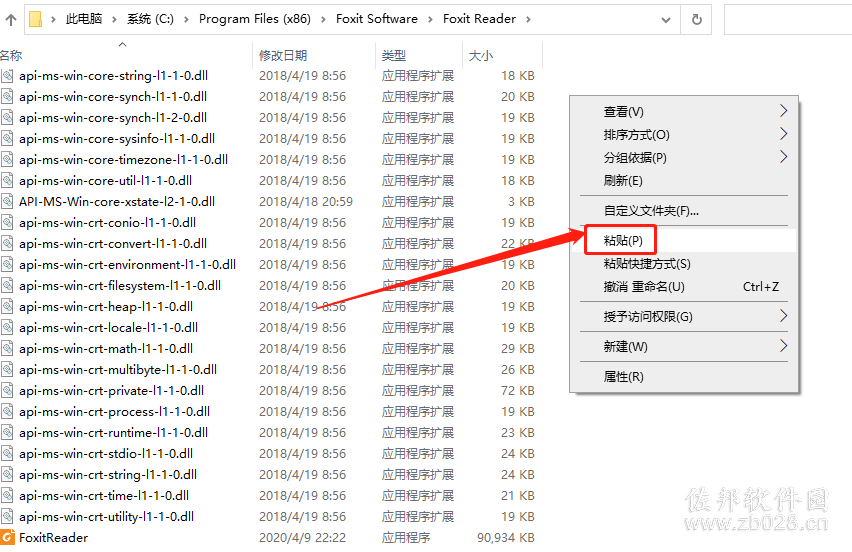Open 排序方式(O) submenu
This screenshot has height=552, width=852.
pos(684,135)
